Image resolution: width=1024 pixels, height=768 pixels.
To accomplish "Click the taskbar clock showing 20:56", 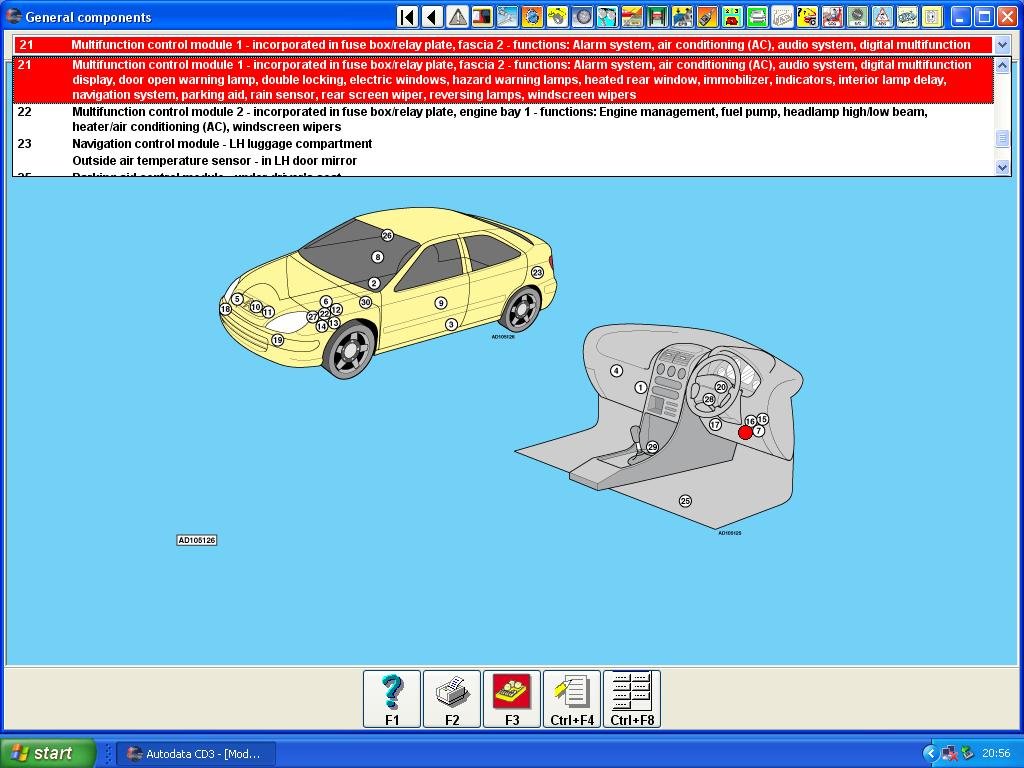I will click(996, 754).
